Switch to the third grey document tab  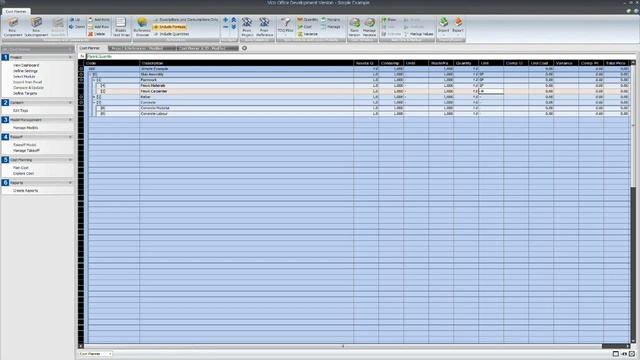[208, 48]
